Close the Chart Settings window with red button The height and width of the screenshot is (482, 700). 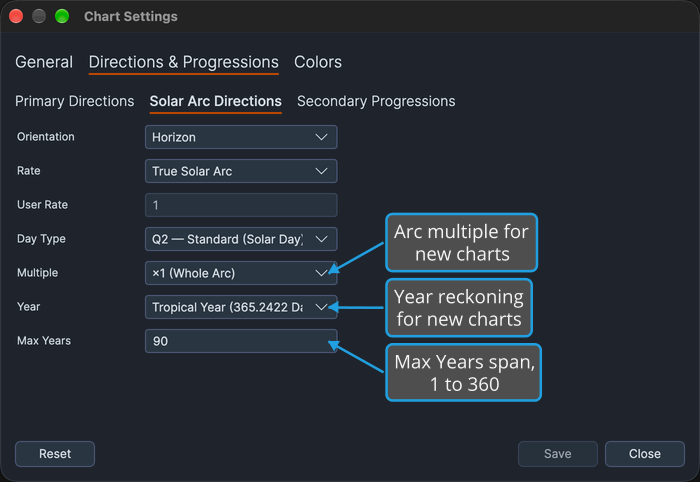tap(16, 16)
